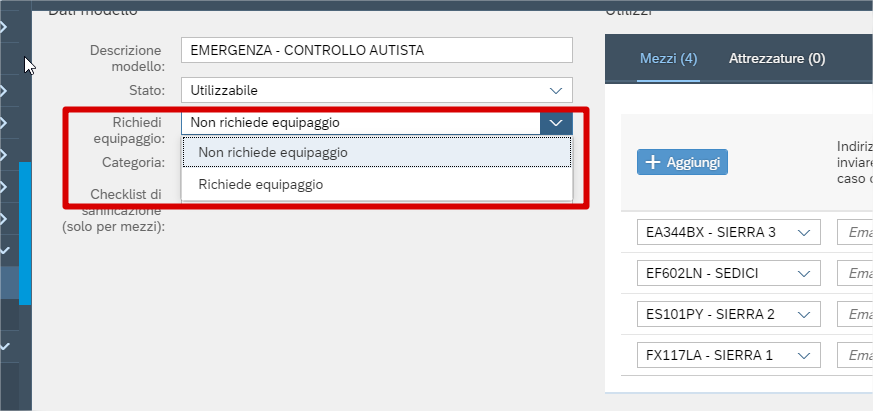Click the Aggiungi plus button
This screenshot has width=873, height=411.
(x=682, y=161)
